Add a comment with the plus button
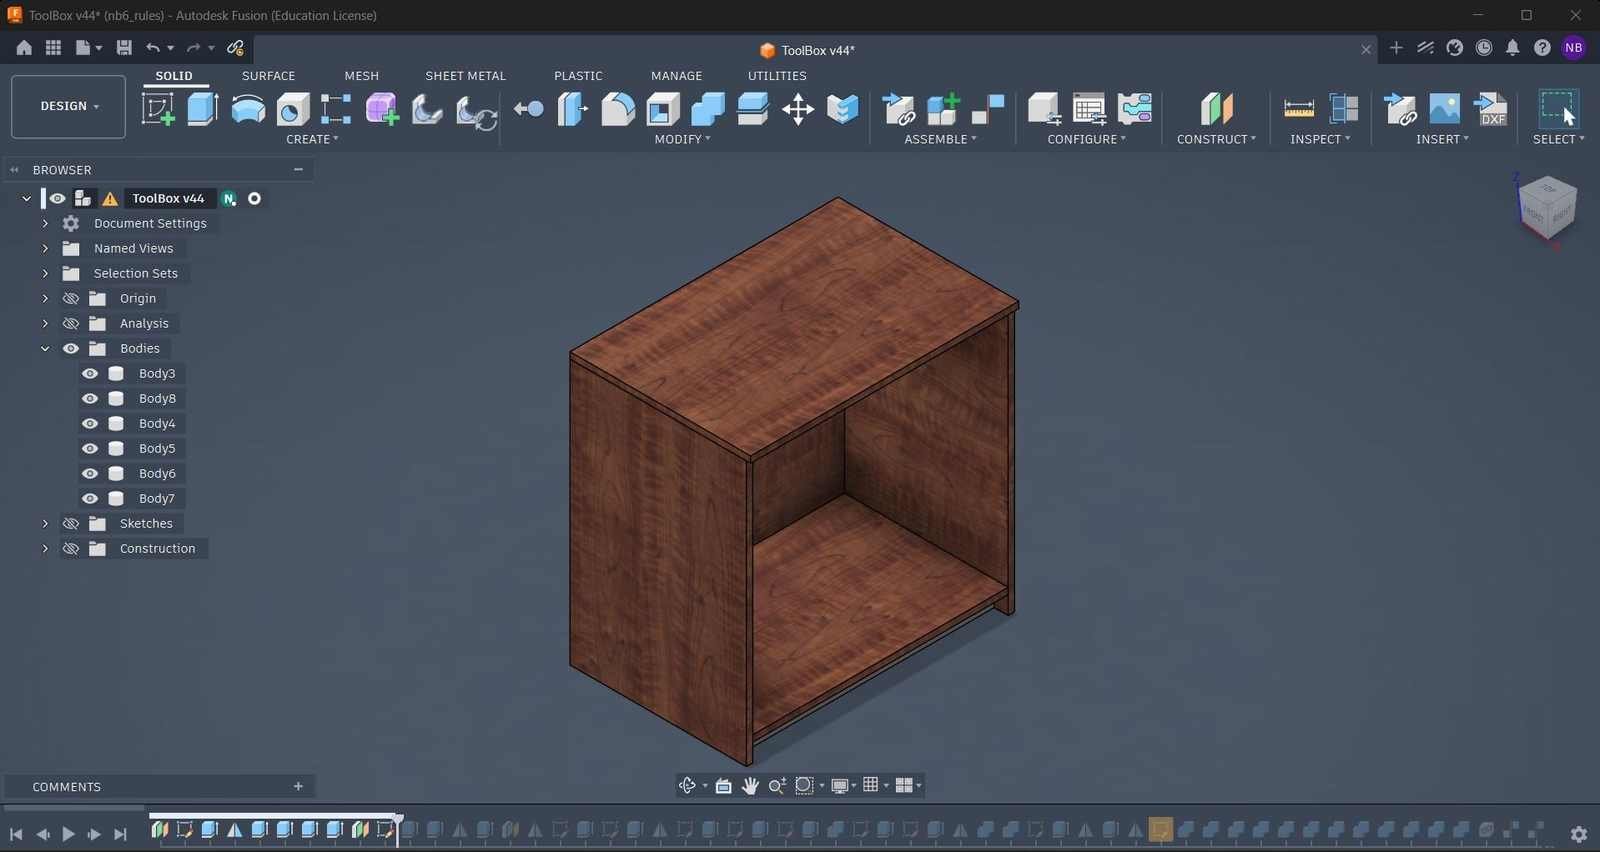1600x852 pixels. click(x=298, y=786)
